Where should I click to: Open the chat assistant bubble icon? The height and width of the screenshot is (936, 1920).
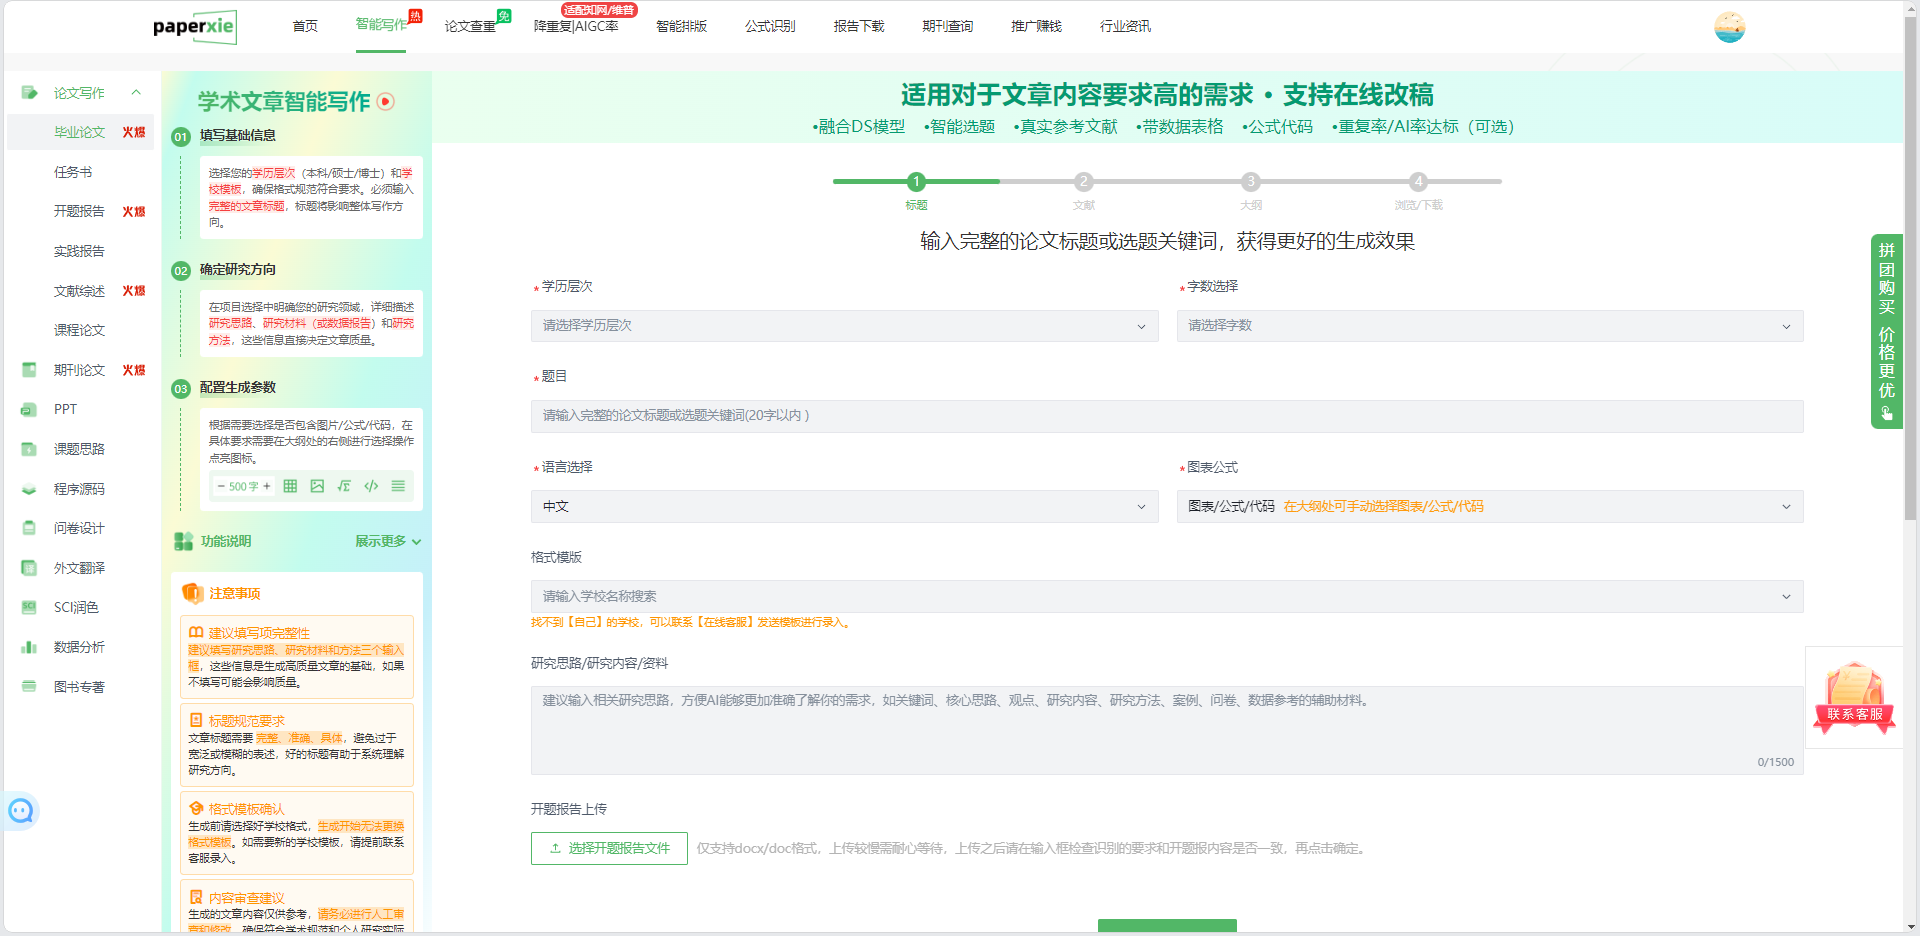[x=21, y=811]
